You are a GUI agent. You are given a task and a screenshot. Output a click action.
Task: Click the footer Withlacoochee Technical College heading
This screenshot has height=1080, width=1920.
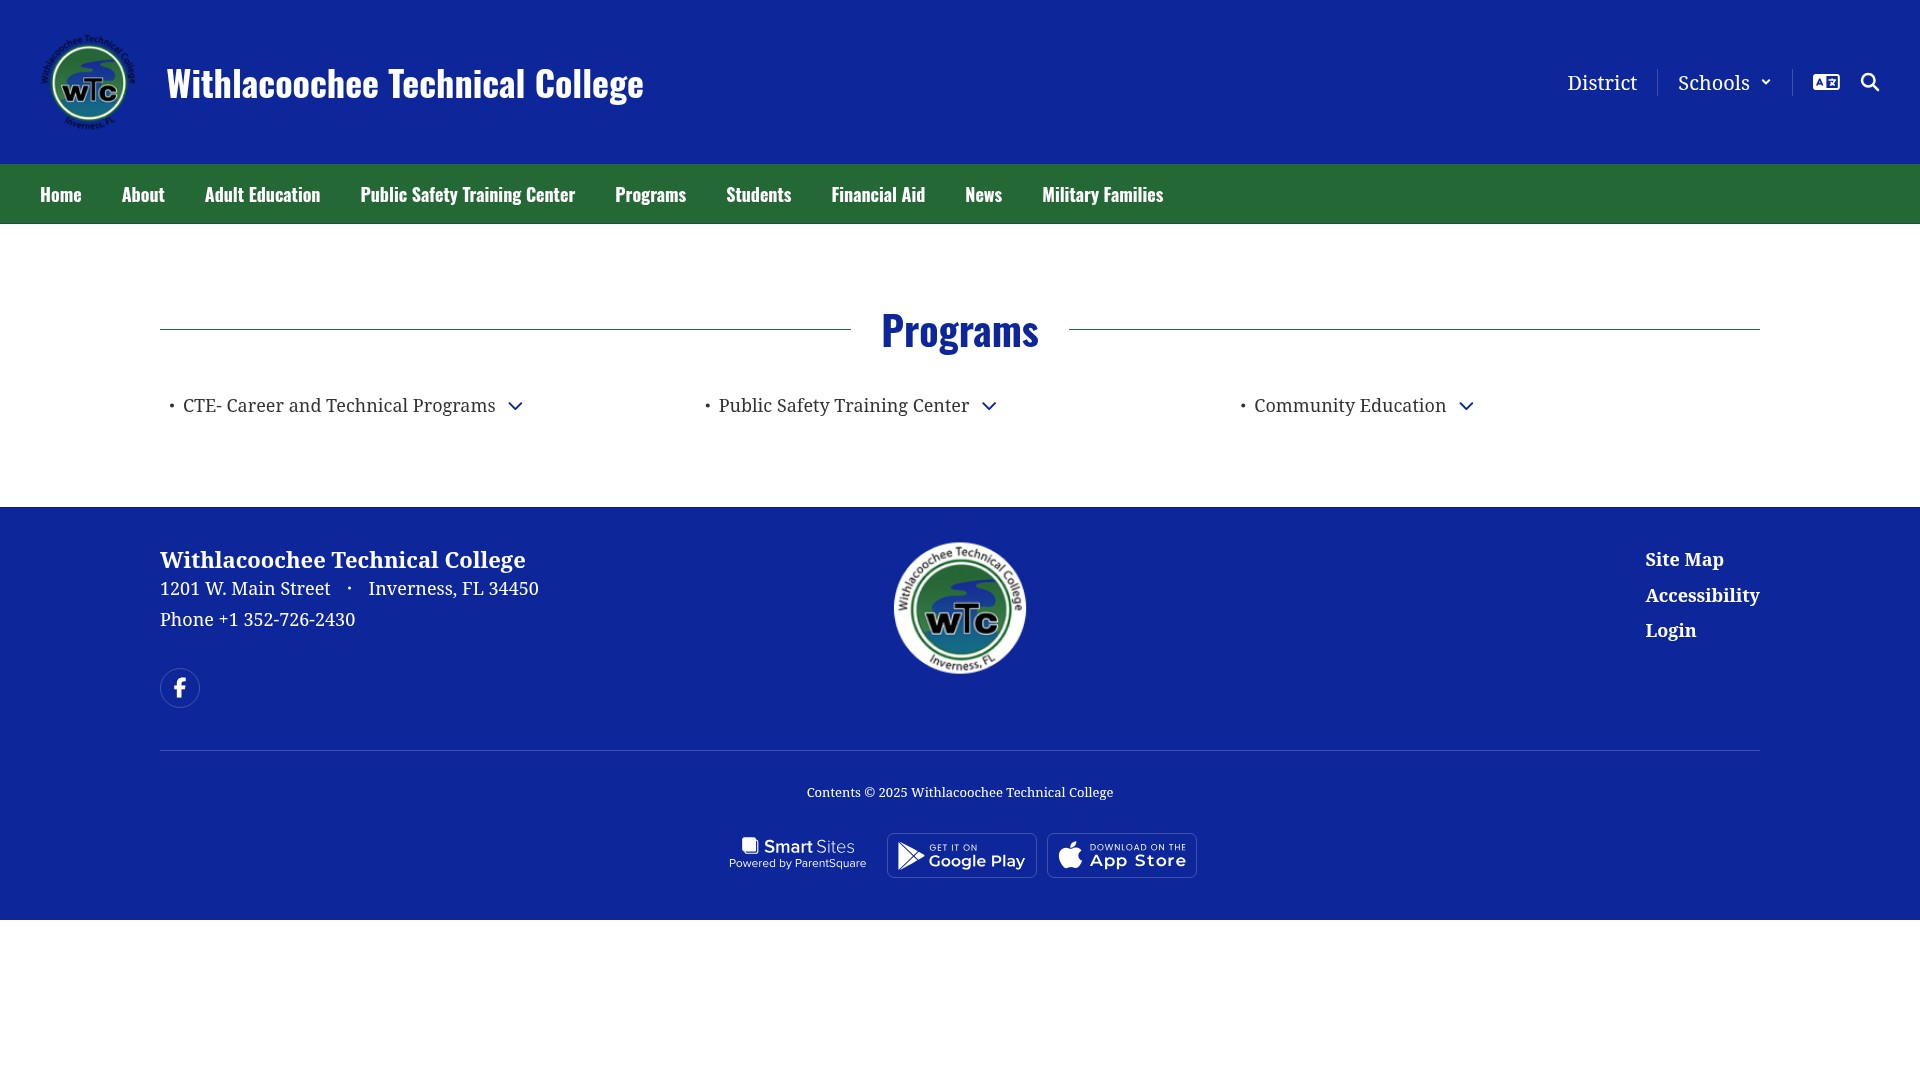(343, 560)
